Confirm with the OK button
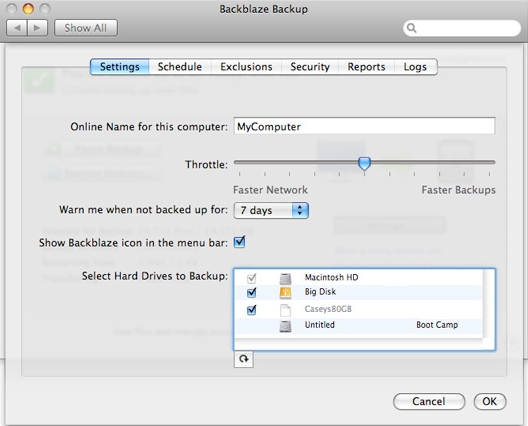 pos(490,401)
